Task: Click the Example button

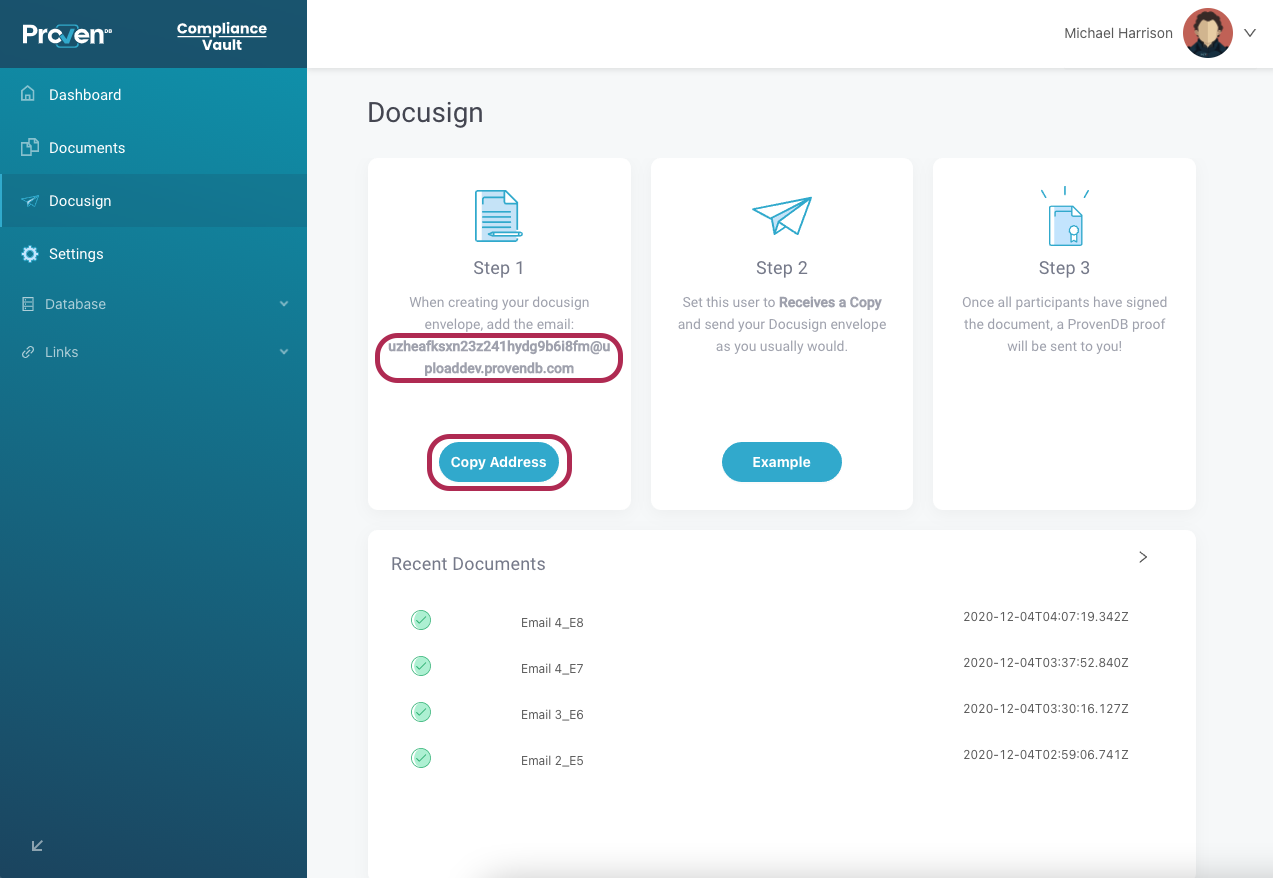Action: point(782,462)
